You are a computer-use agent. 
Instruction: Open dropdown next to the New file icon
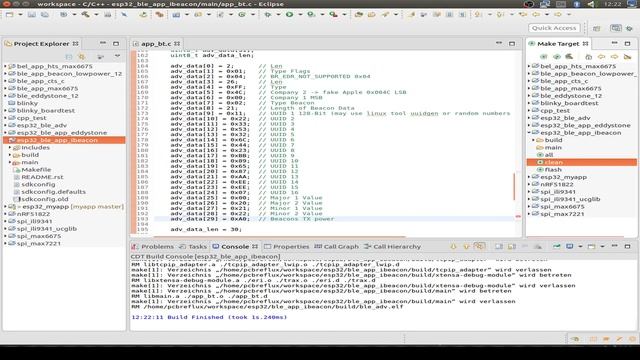click(x=20, y=15)
